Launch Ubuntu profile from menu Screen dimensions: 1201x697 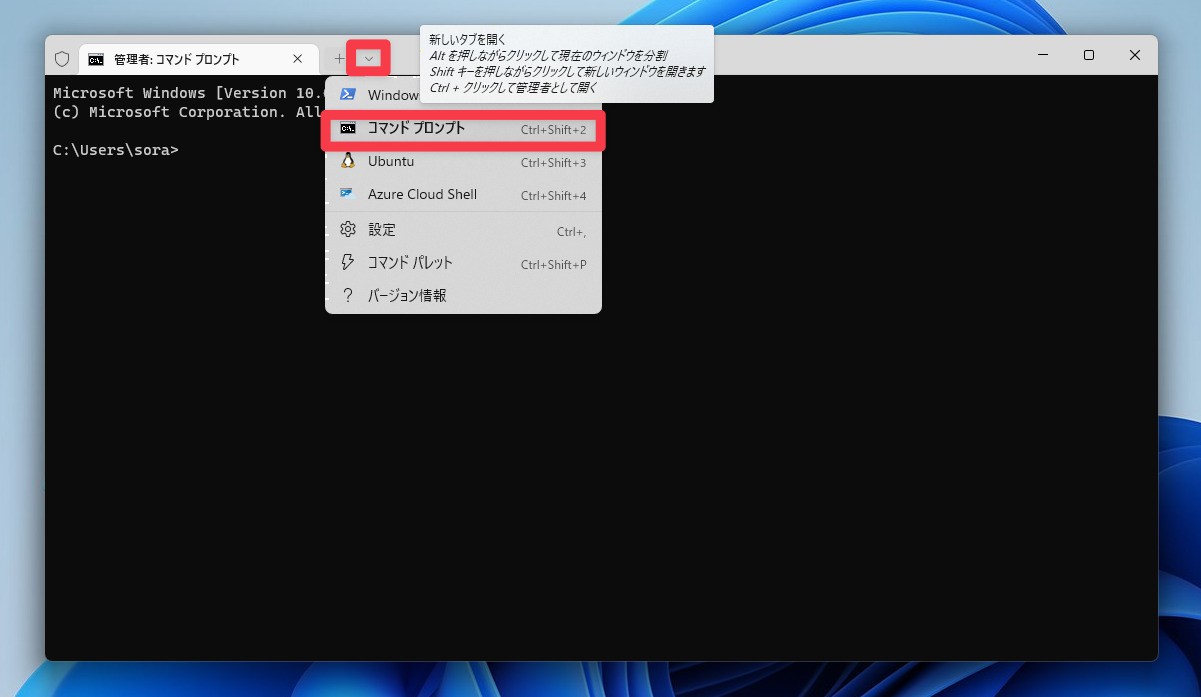click(464, 162)
